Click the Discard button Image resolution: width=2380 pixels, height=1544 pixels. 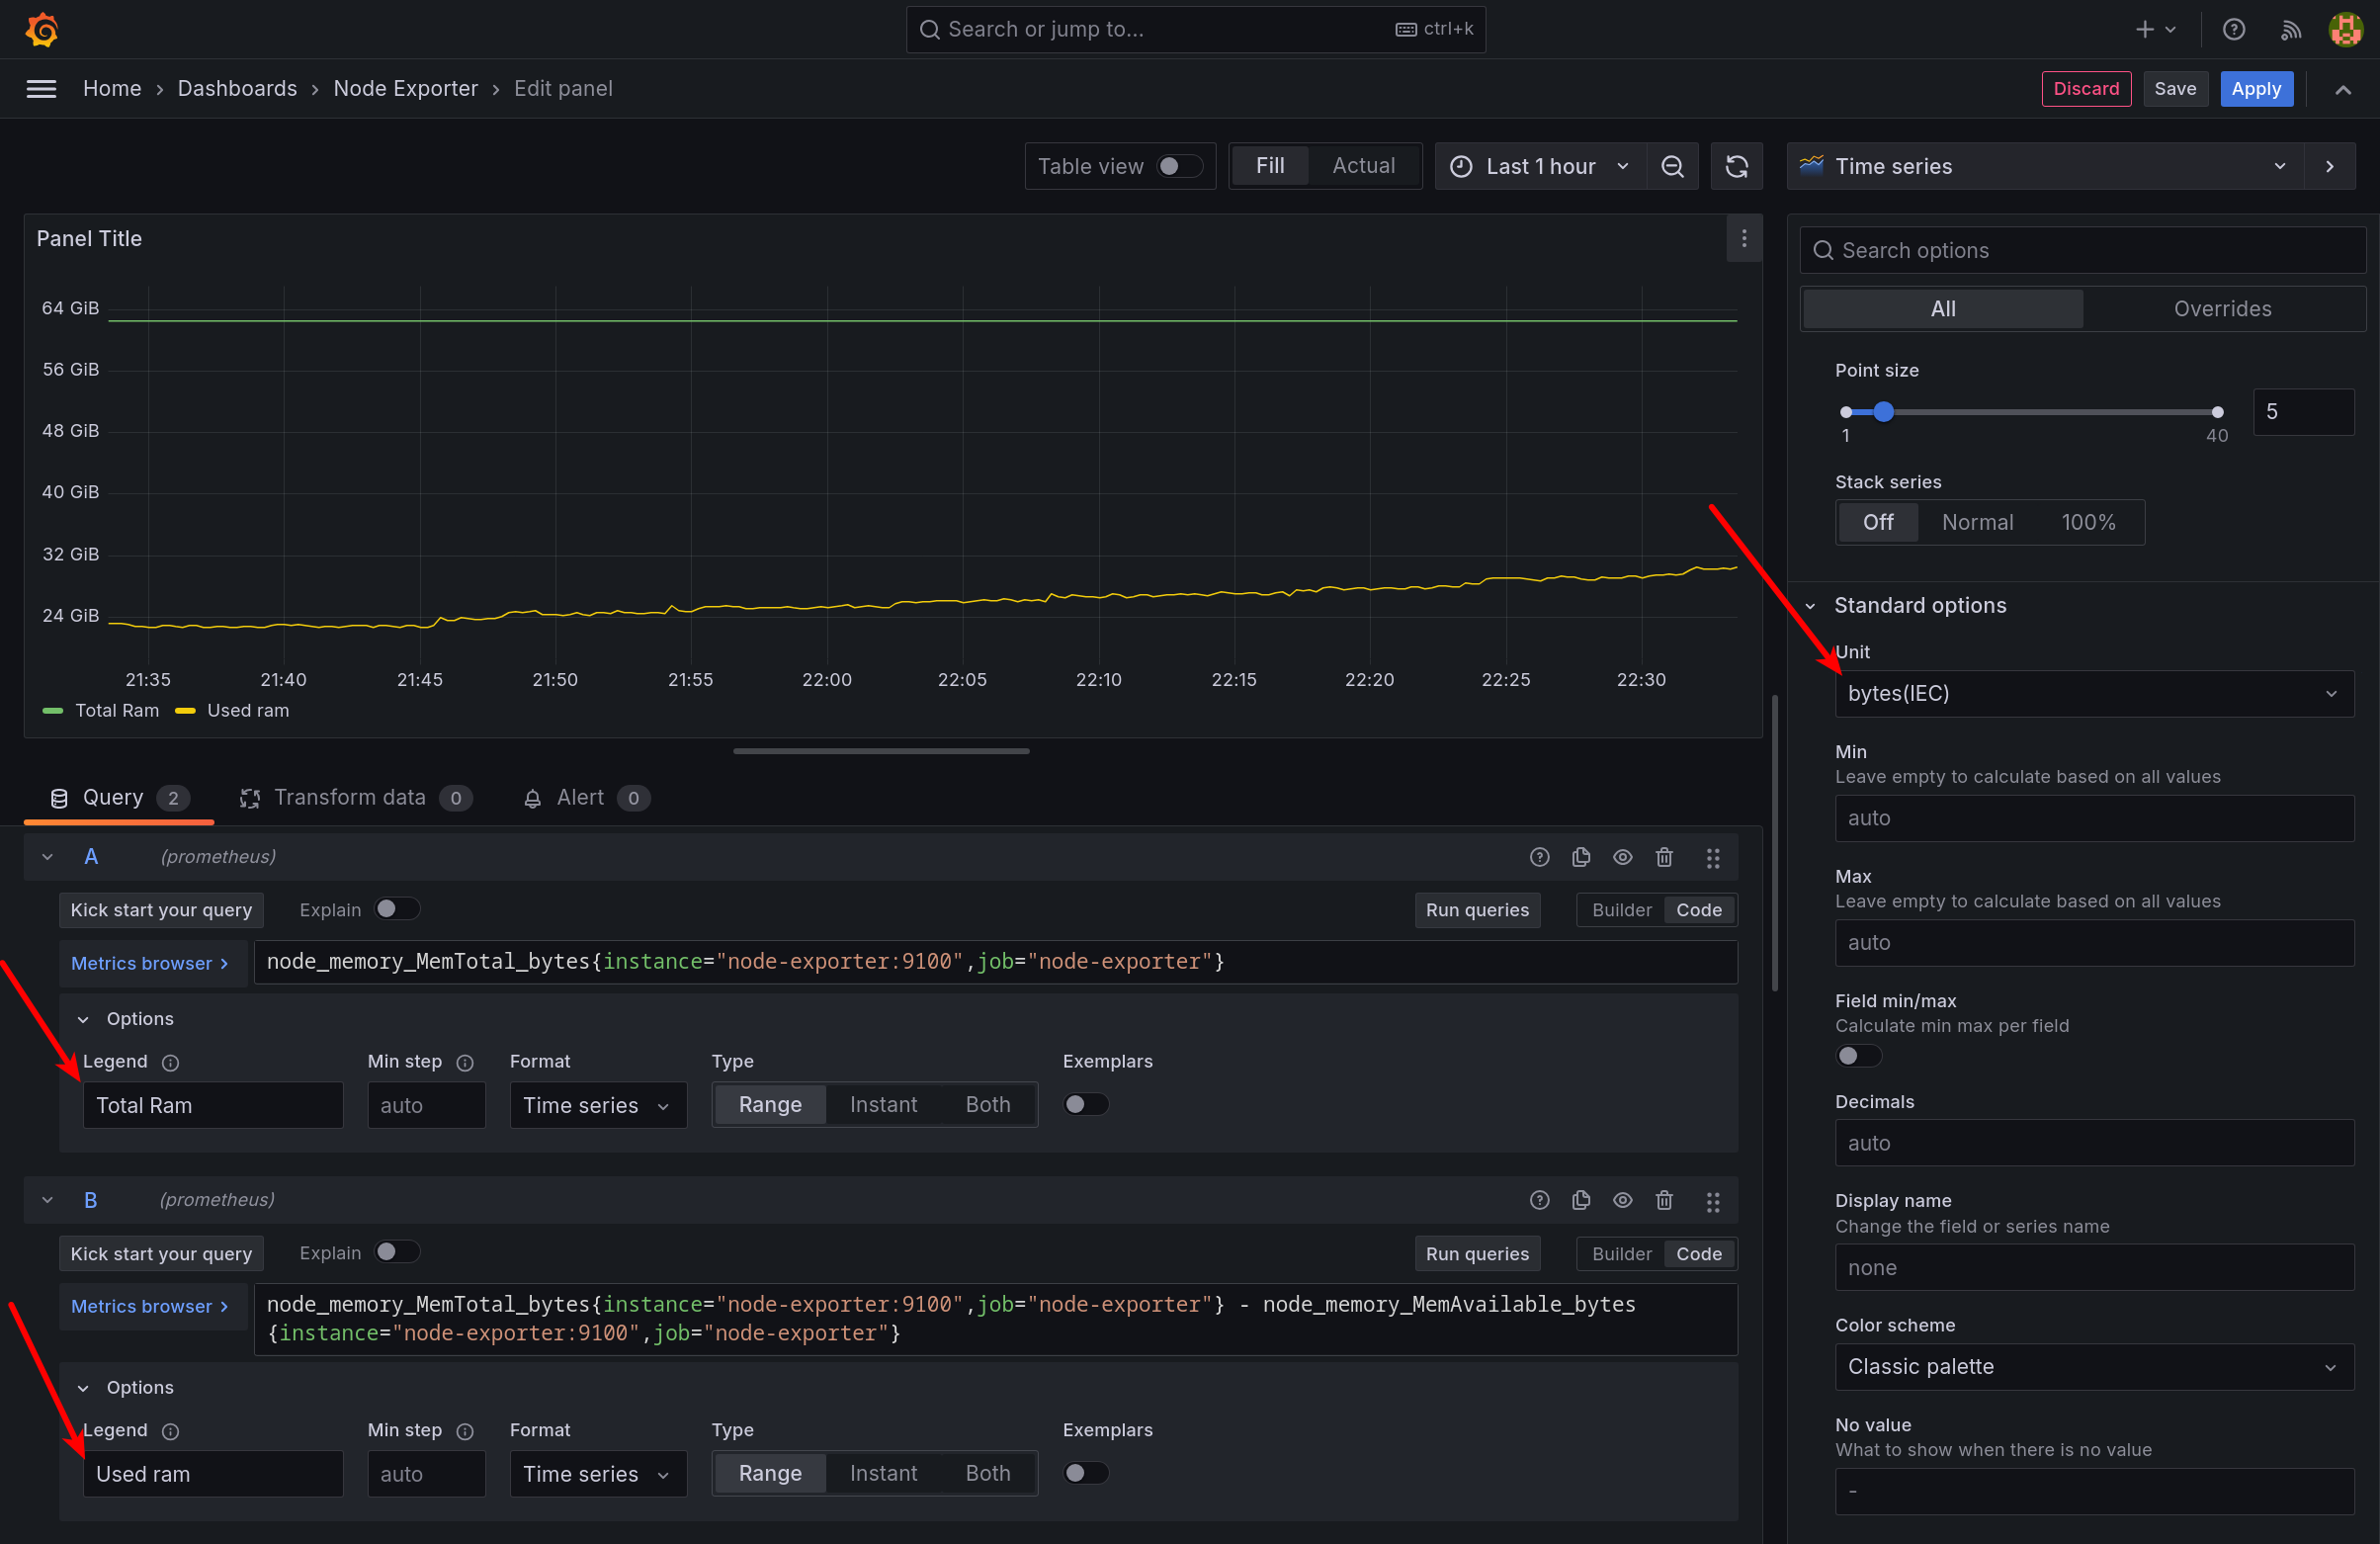(2085, 89)
